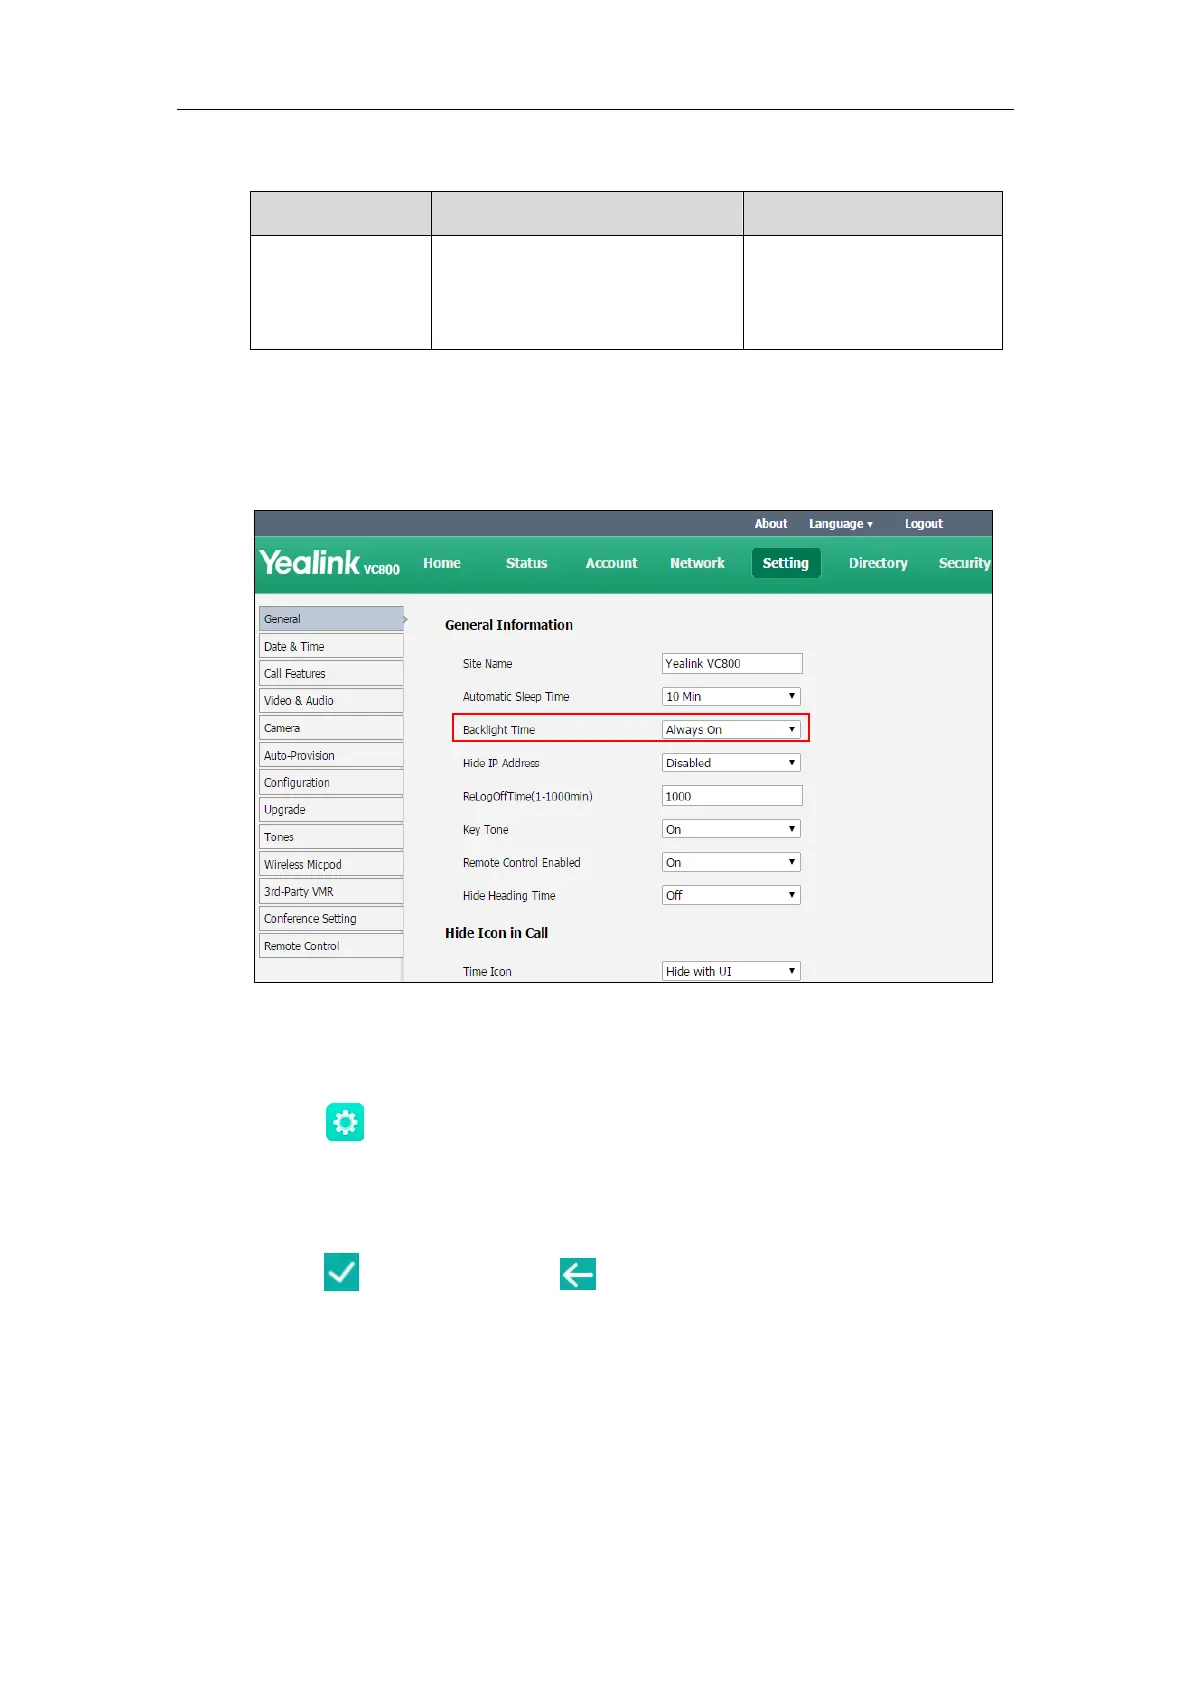
Task: Go to the Directory tab
Action: click(x=878, y=563)
